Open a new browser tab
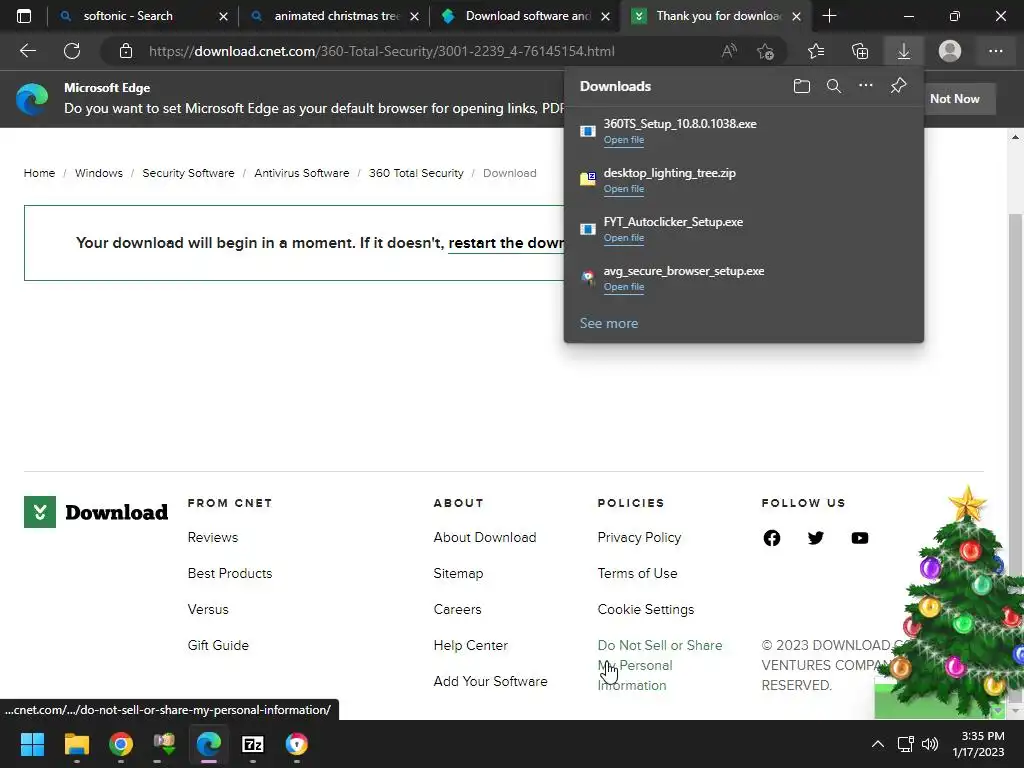This screenshot has width=1024, height=768. pos(829,16)
